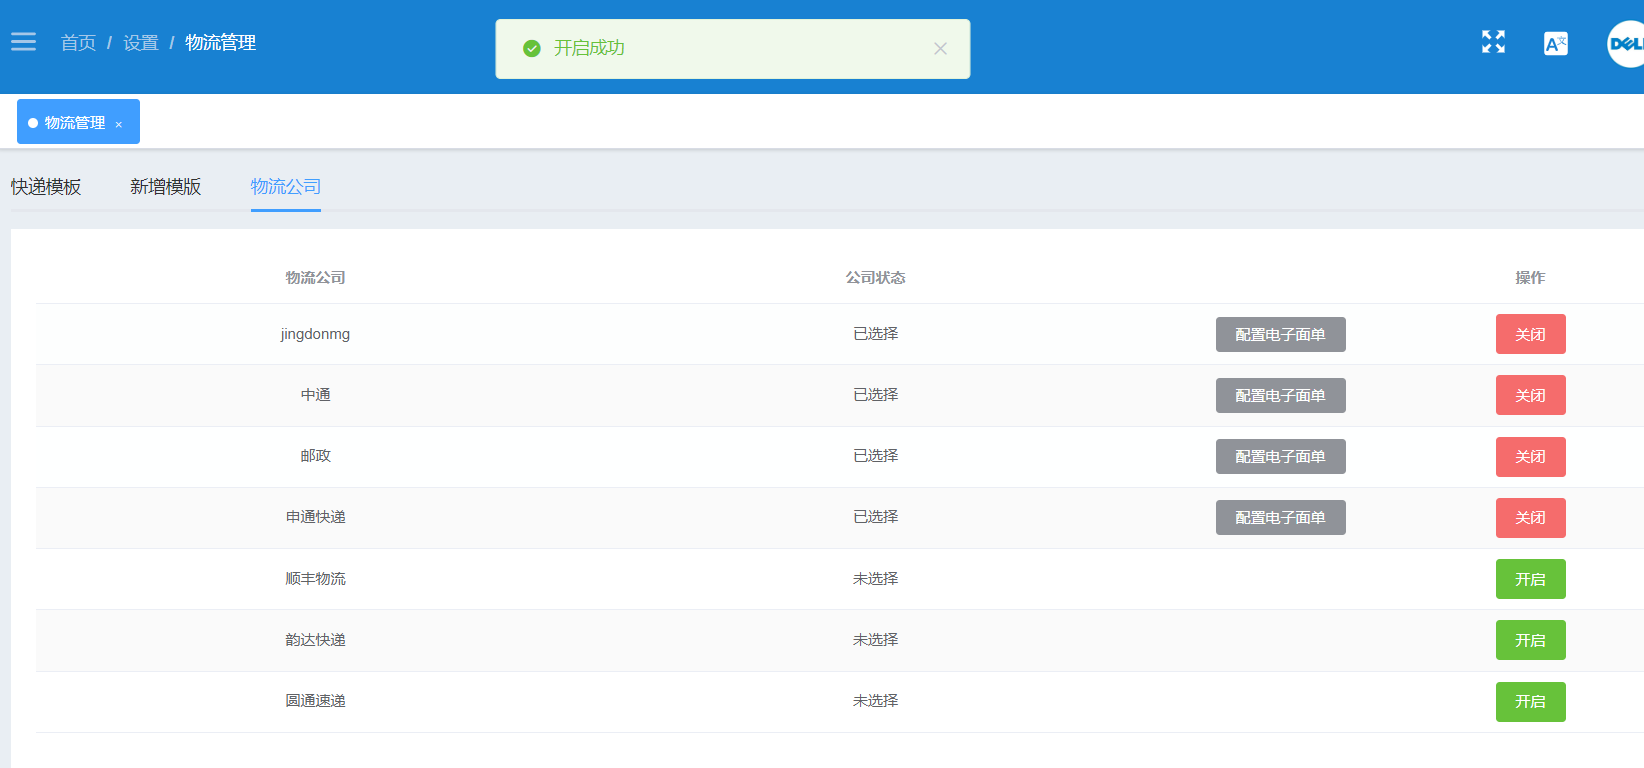Image resolution: width=1644 pixels, height=768 pixels.
Task: Click the 公司状态 column header
Action: [876, 277]
